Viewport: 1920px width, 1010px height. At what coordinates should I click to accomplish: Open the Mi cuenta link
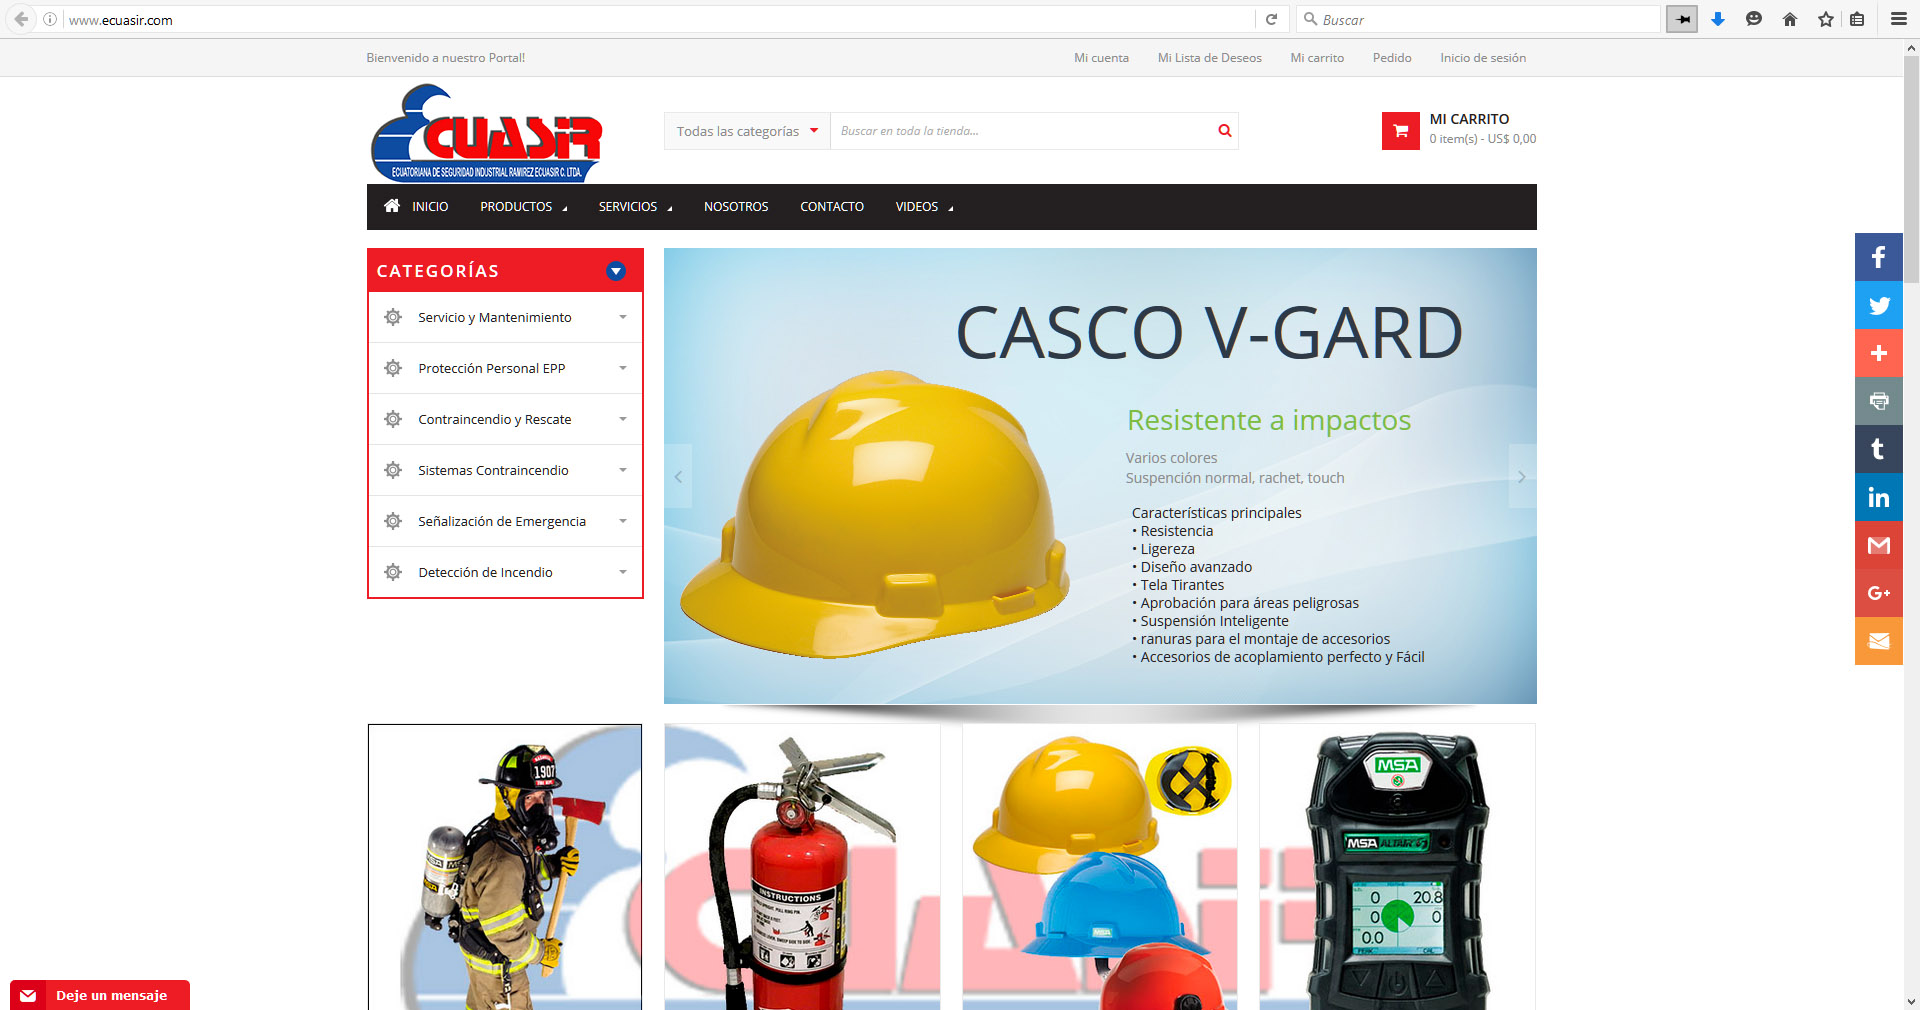click(1101, 58)
